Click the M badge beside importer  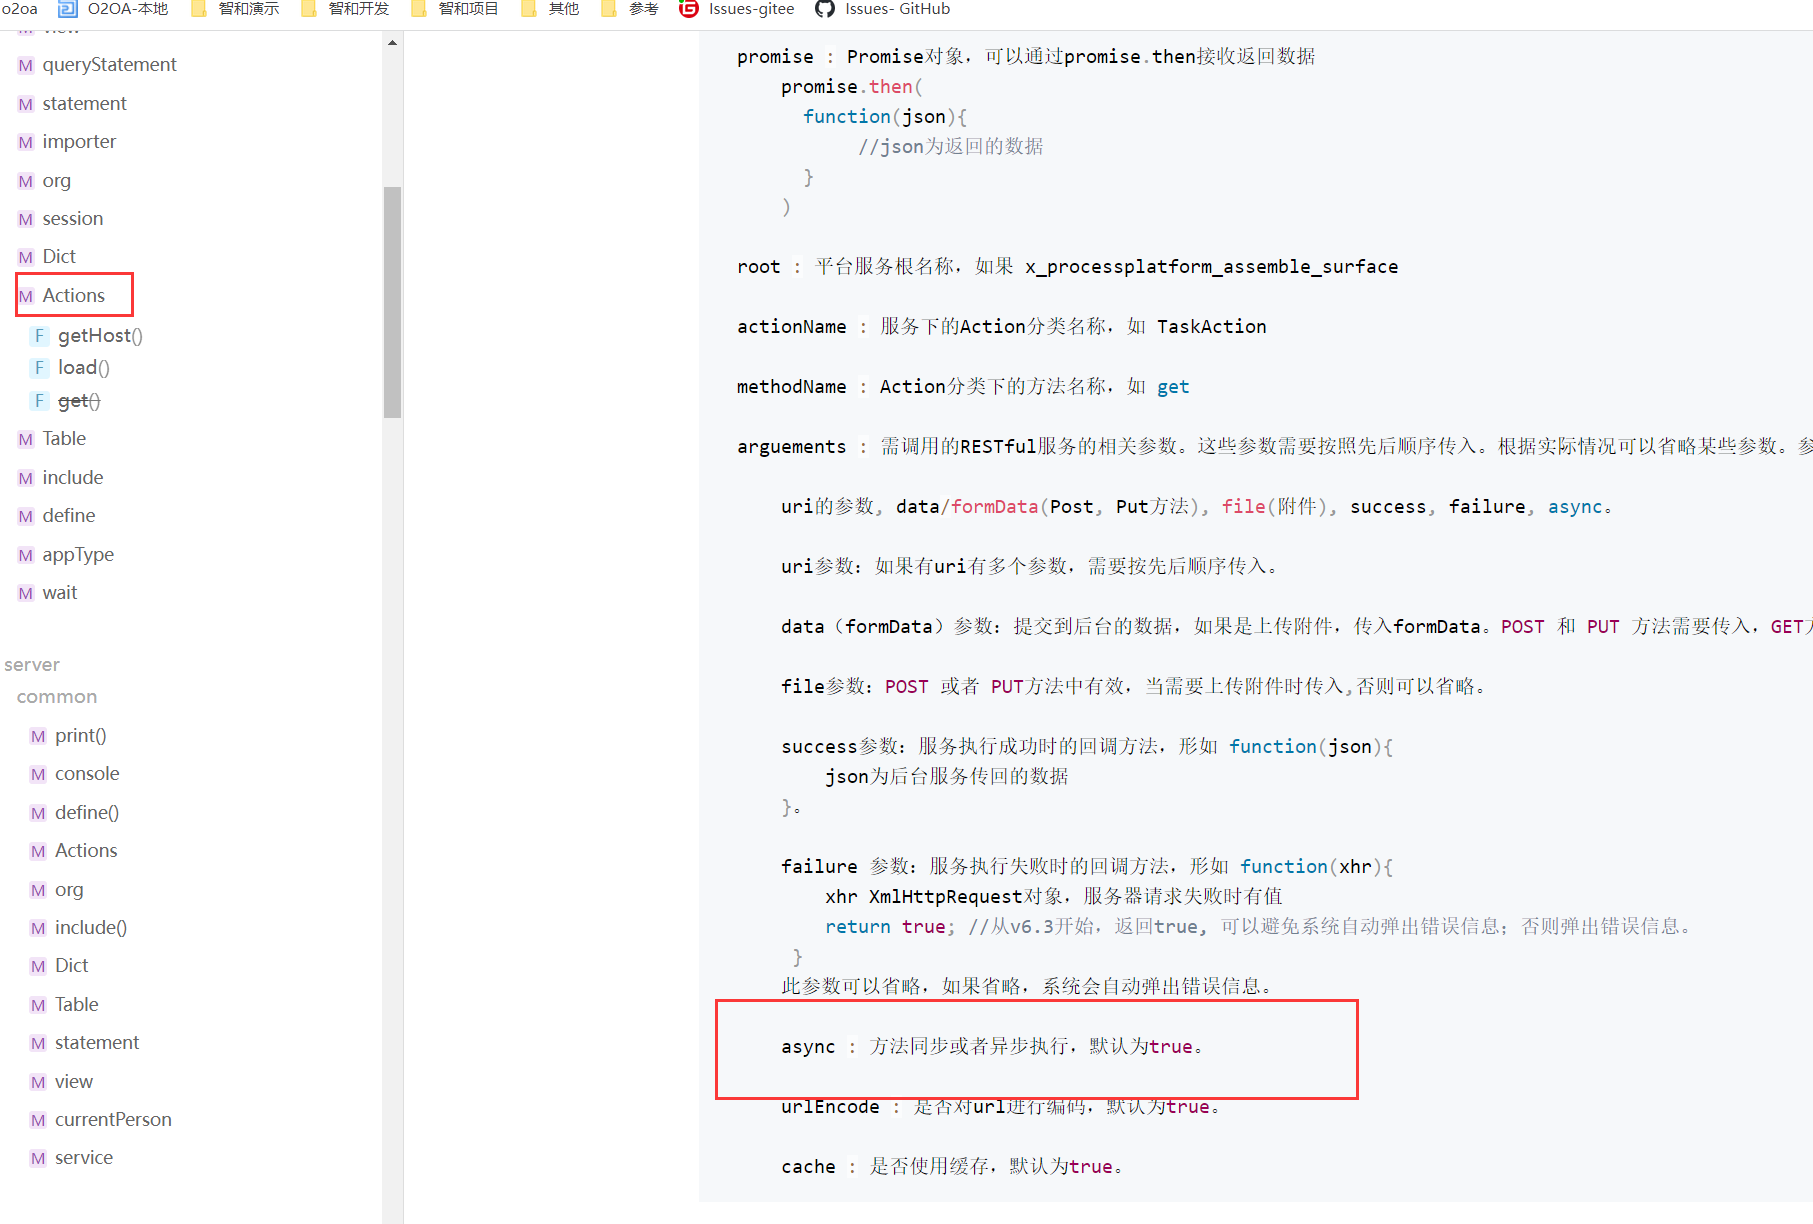pos(26,143)
